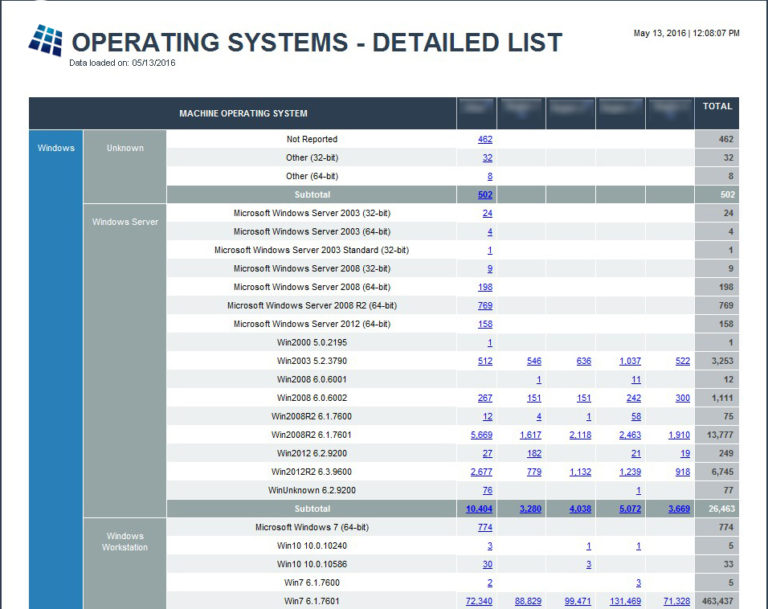Open the 182 link in Win2012 6.2.9200 row

pos(534,454)
